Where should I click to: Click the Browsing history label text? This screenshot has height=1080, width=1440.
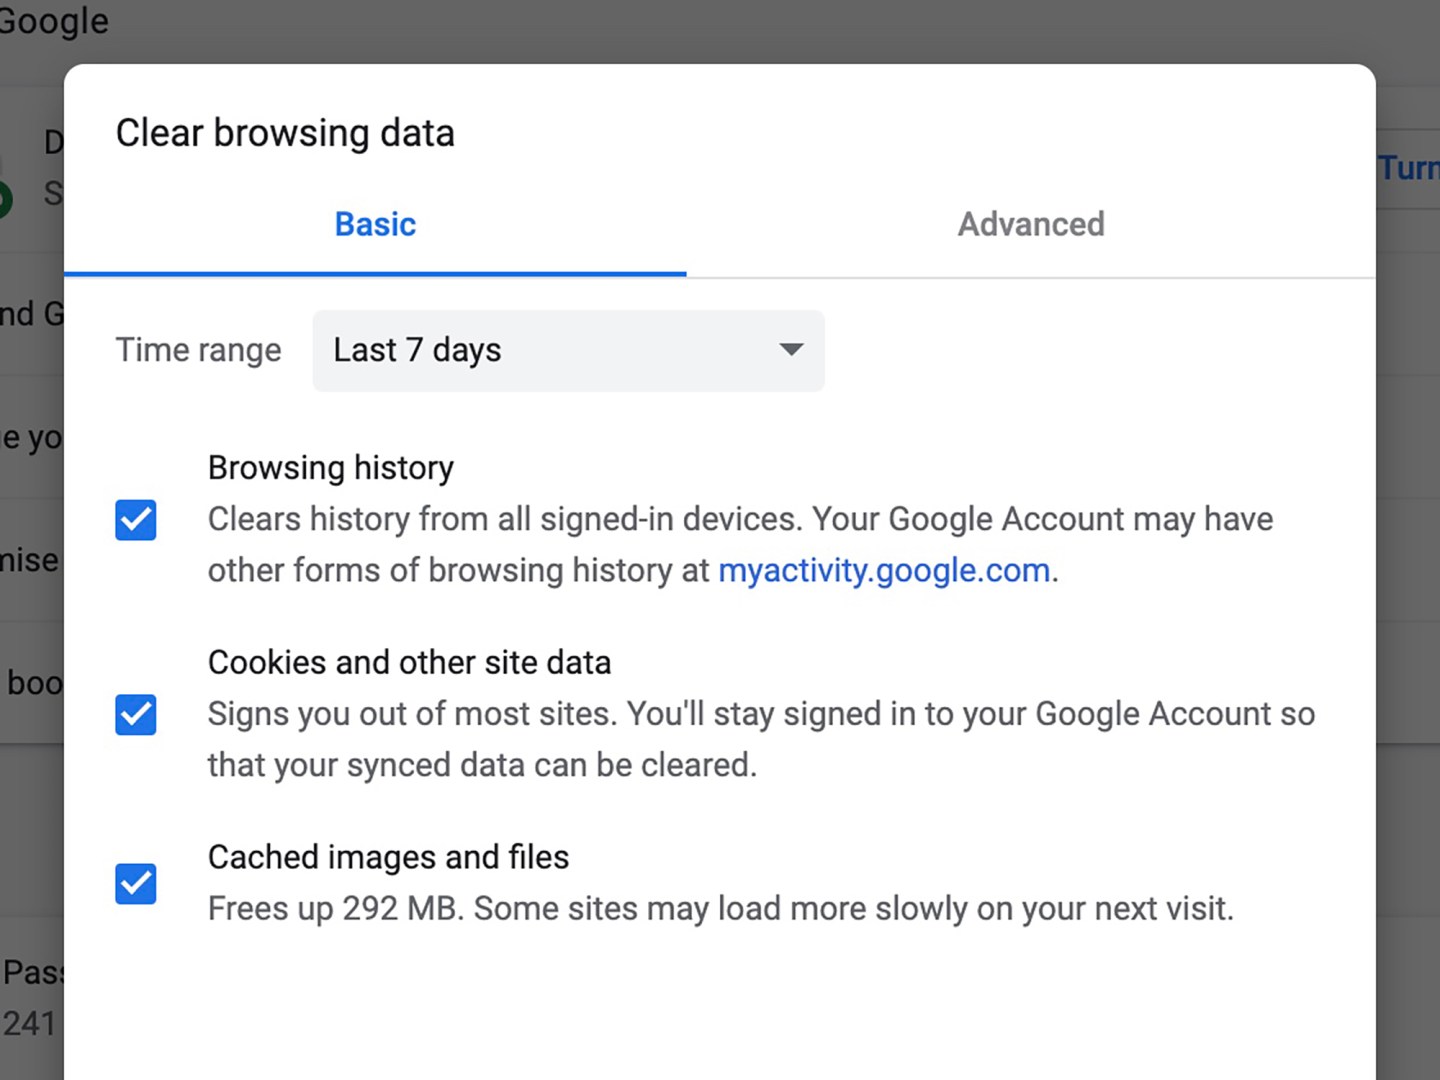pos(330,467)
